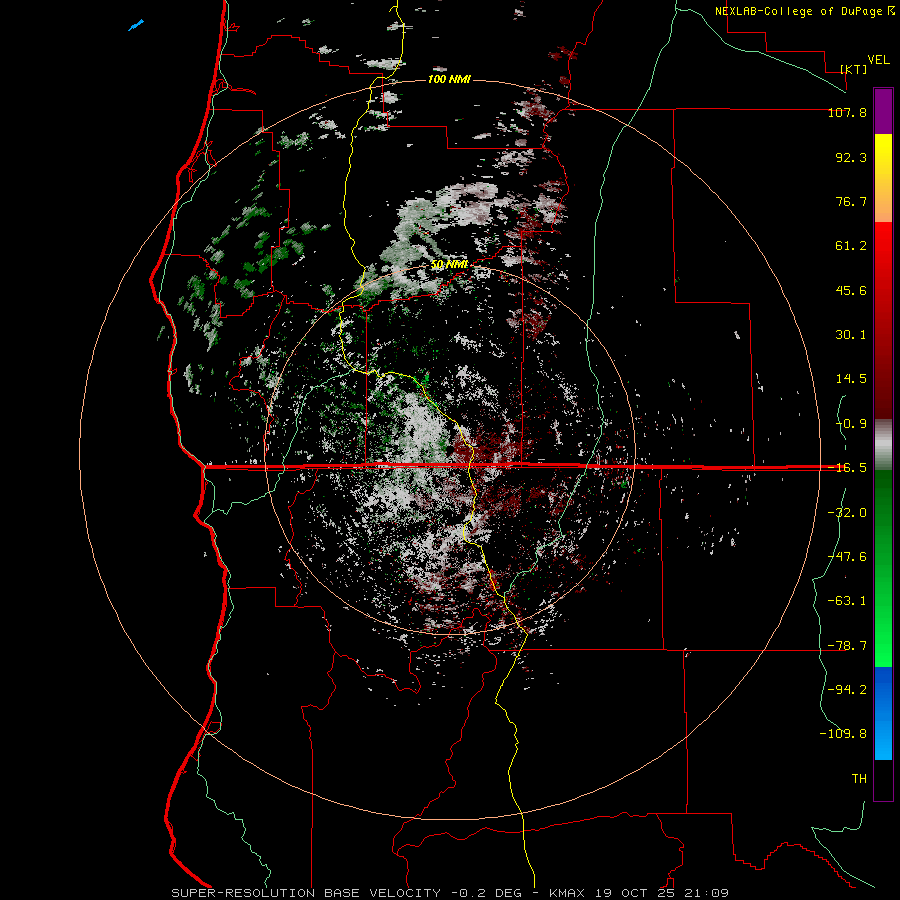Click the blue segment of the color bar

(x=883, y=713)
